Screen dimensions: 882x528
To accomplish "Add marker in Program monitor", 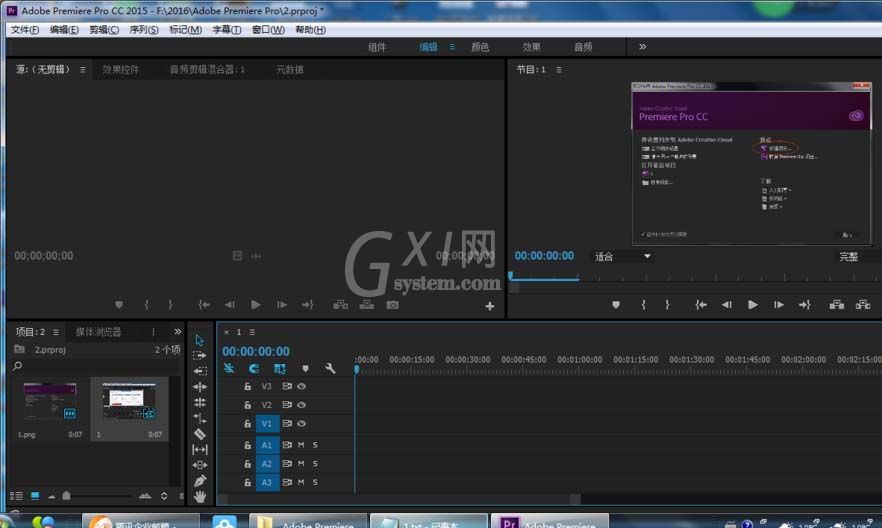I will click(x=616, y=305).
